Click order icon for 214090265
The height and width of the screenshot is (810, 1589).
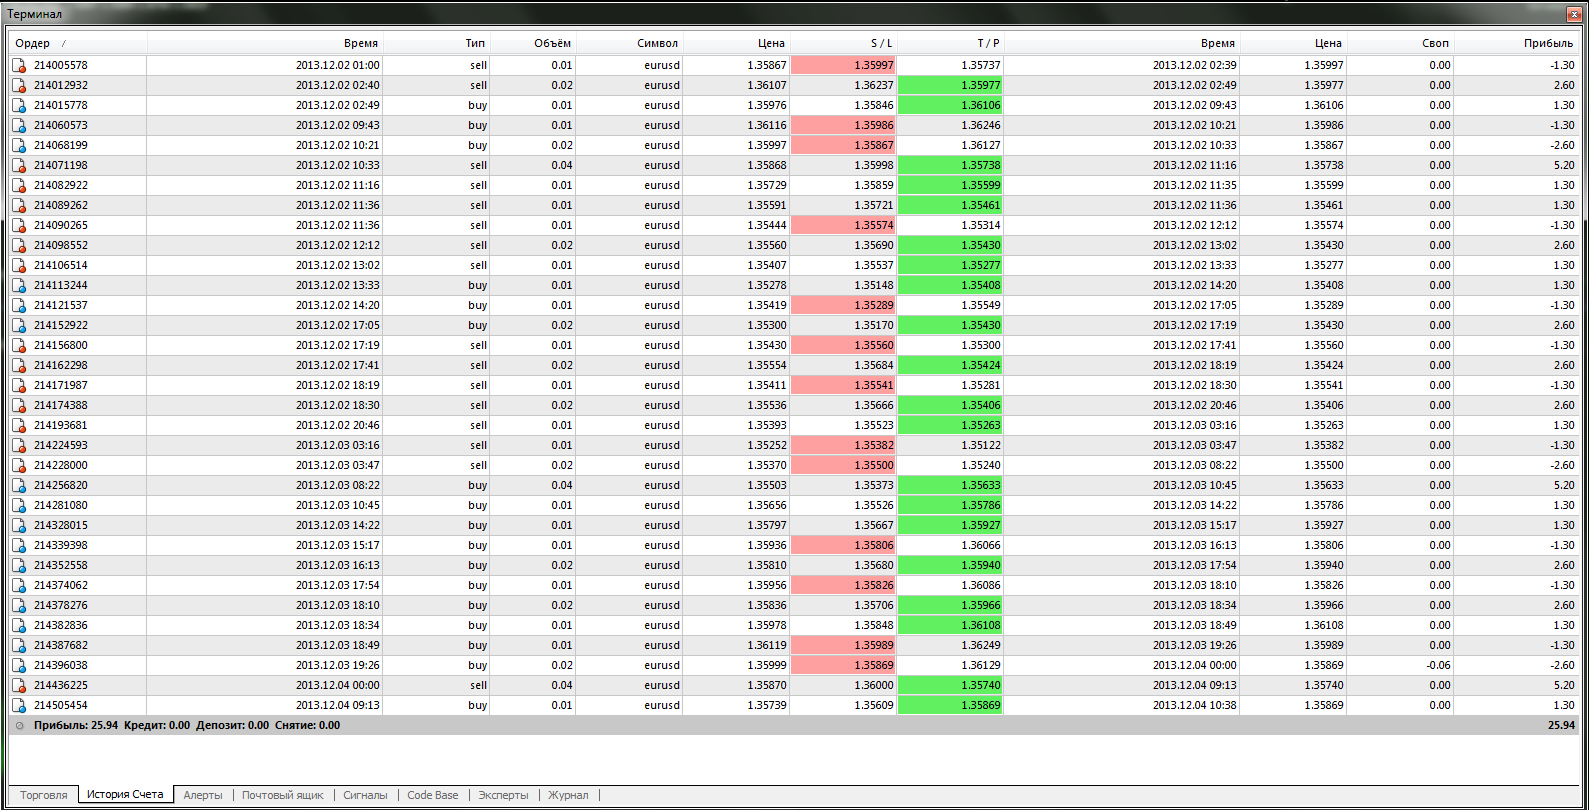click(19, 225)
